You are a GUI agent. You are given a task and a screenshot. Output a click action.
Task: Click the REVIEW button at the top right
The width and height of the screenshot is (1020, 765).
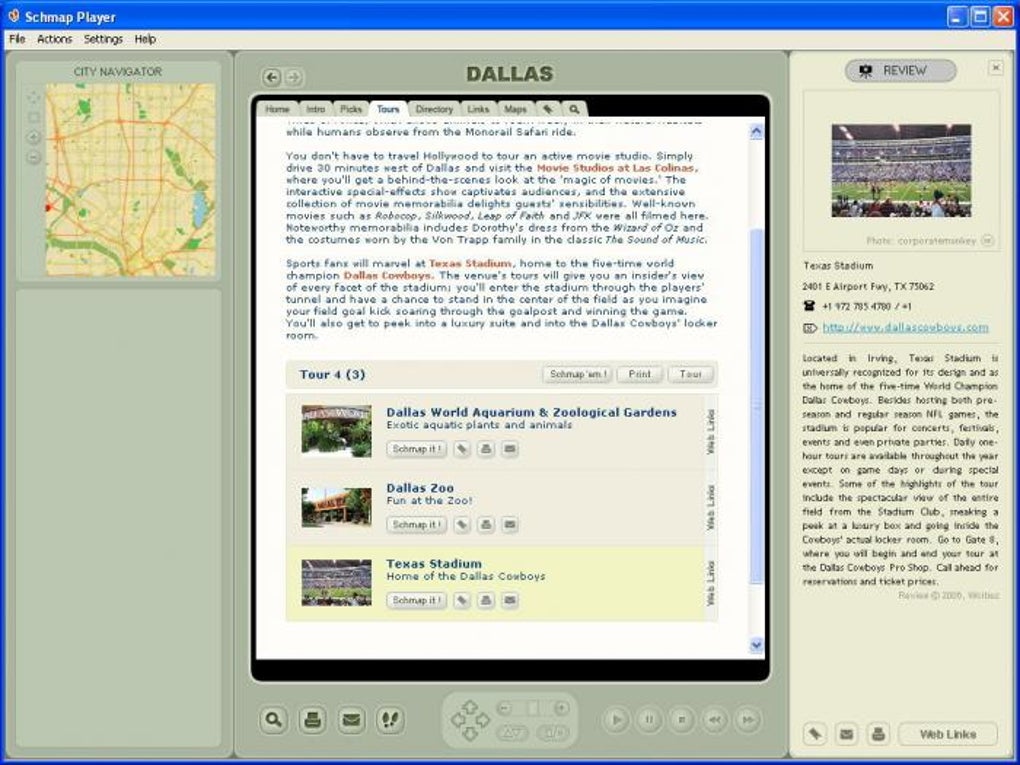tap(901, 70)
